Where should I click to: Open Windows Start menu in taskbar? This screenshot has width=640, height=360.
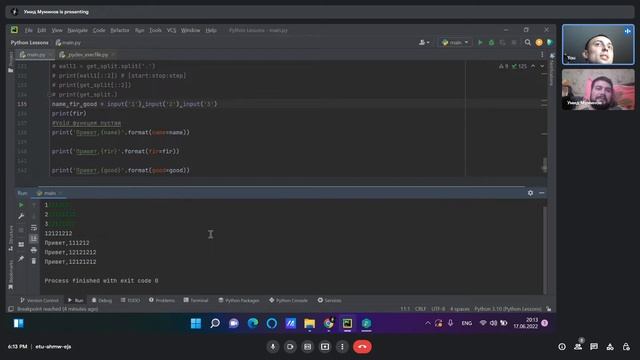(x=196, y=324)
